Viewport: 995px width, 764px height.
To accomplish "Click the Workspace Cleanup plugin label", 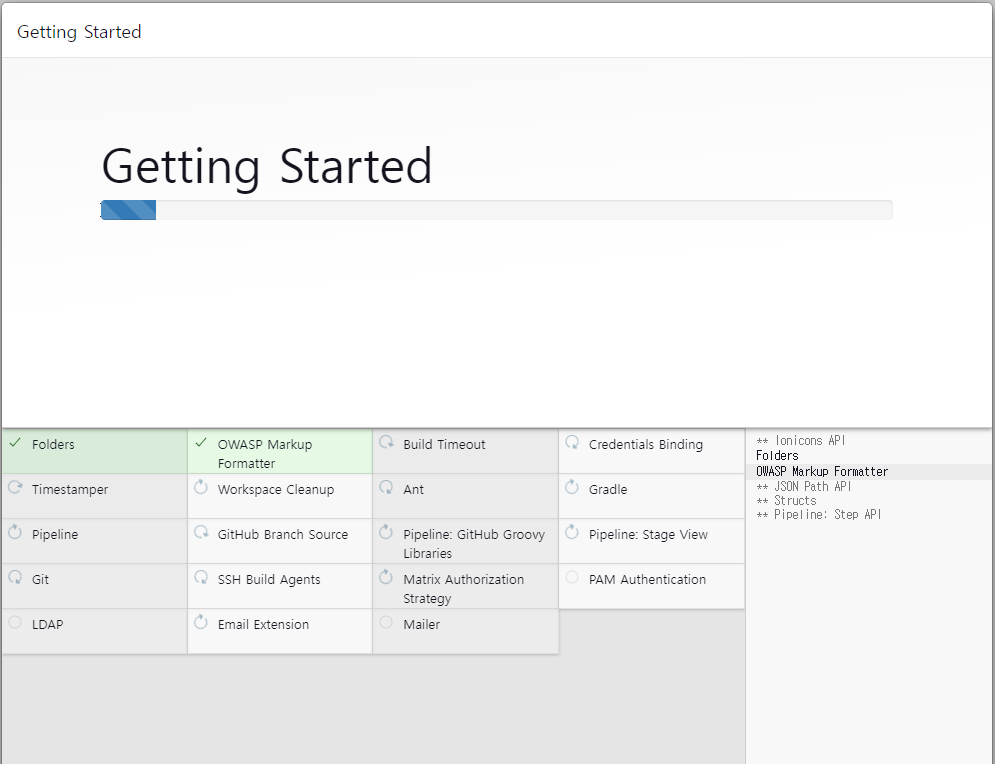I will pos(276,490).
